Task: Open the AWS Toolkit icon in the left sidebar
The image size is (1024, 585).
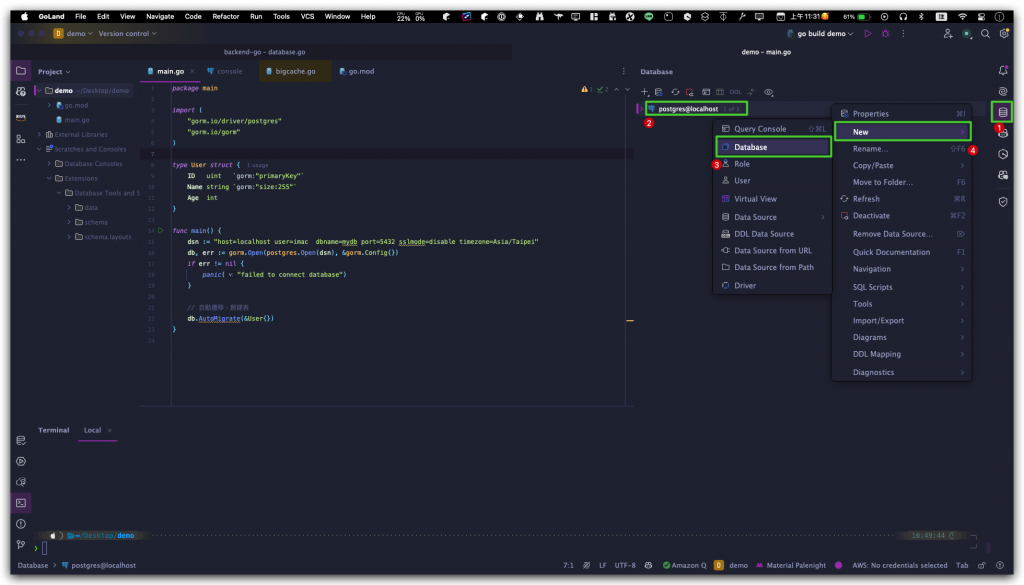Action: click(21, 118)
